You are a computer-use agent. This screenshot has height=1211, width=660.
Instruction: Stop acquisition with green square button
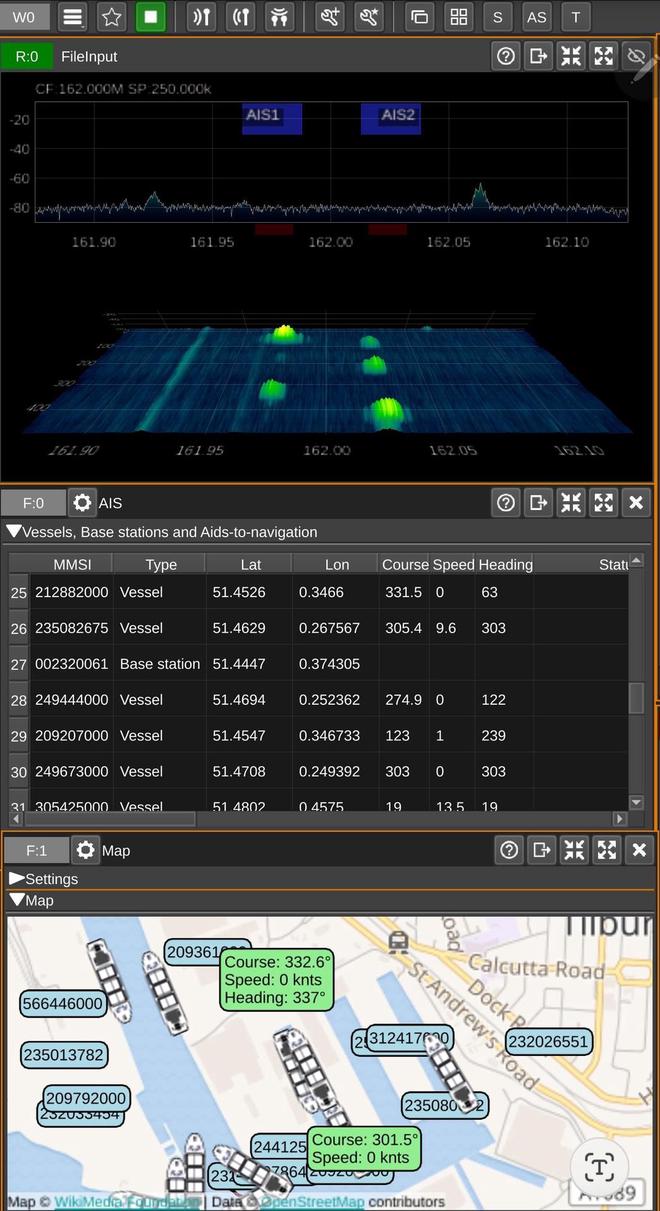coord(151,17)
